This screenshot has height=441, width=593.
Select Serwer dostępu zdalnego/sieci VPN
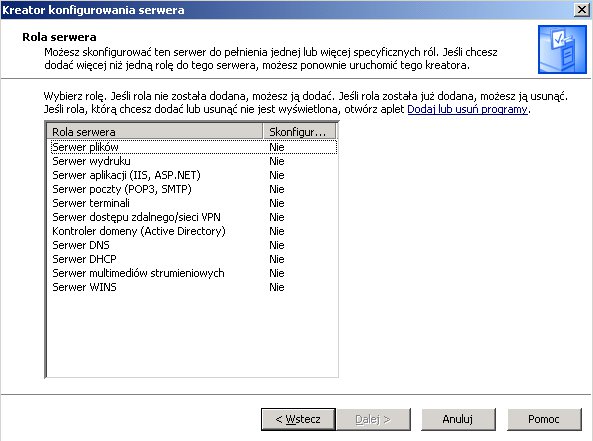pos(194,217)
